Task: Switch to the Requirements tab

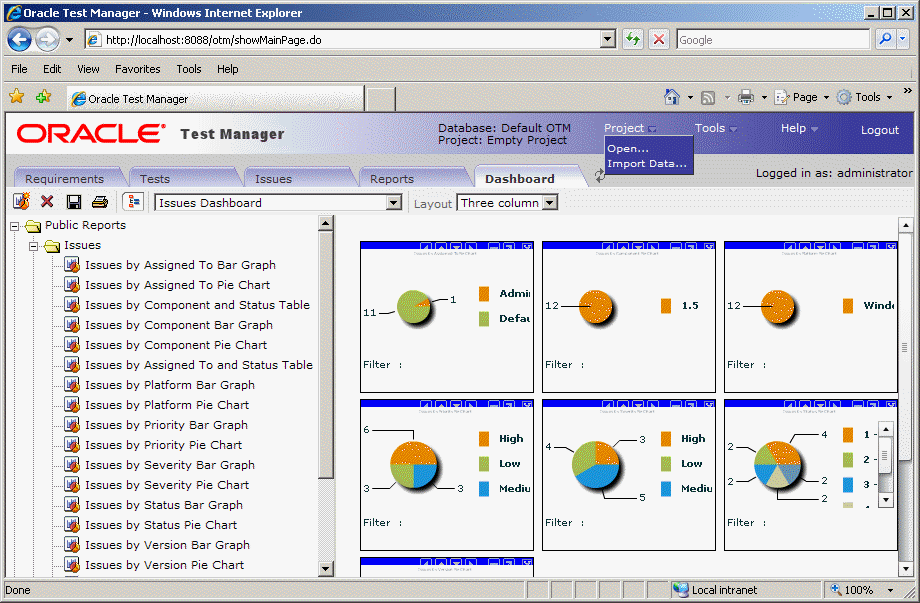Action: click(x=65, y=178)
